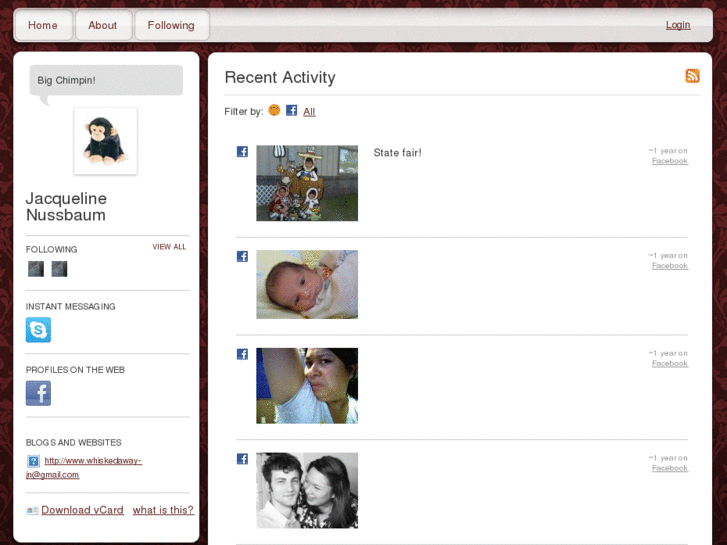Open the black-and-white couple photo thumbnail

tap(307, 490)
